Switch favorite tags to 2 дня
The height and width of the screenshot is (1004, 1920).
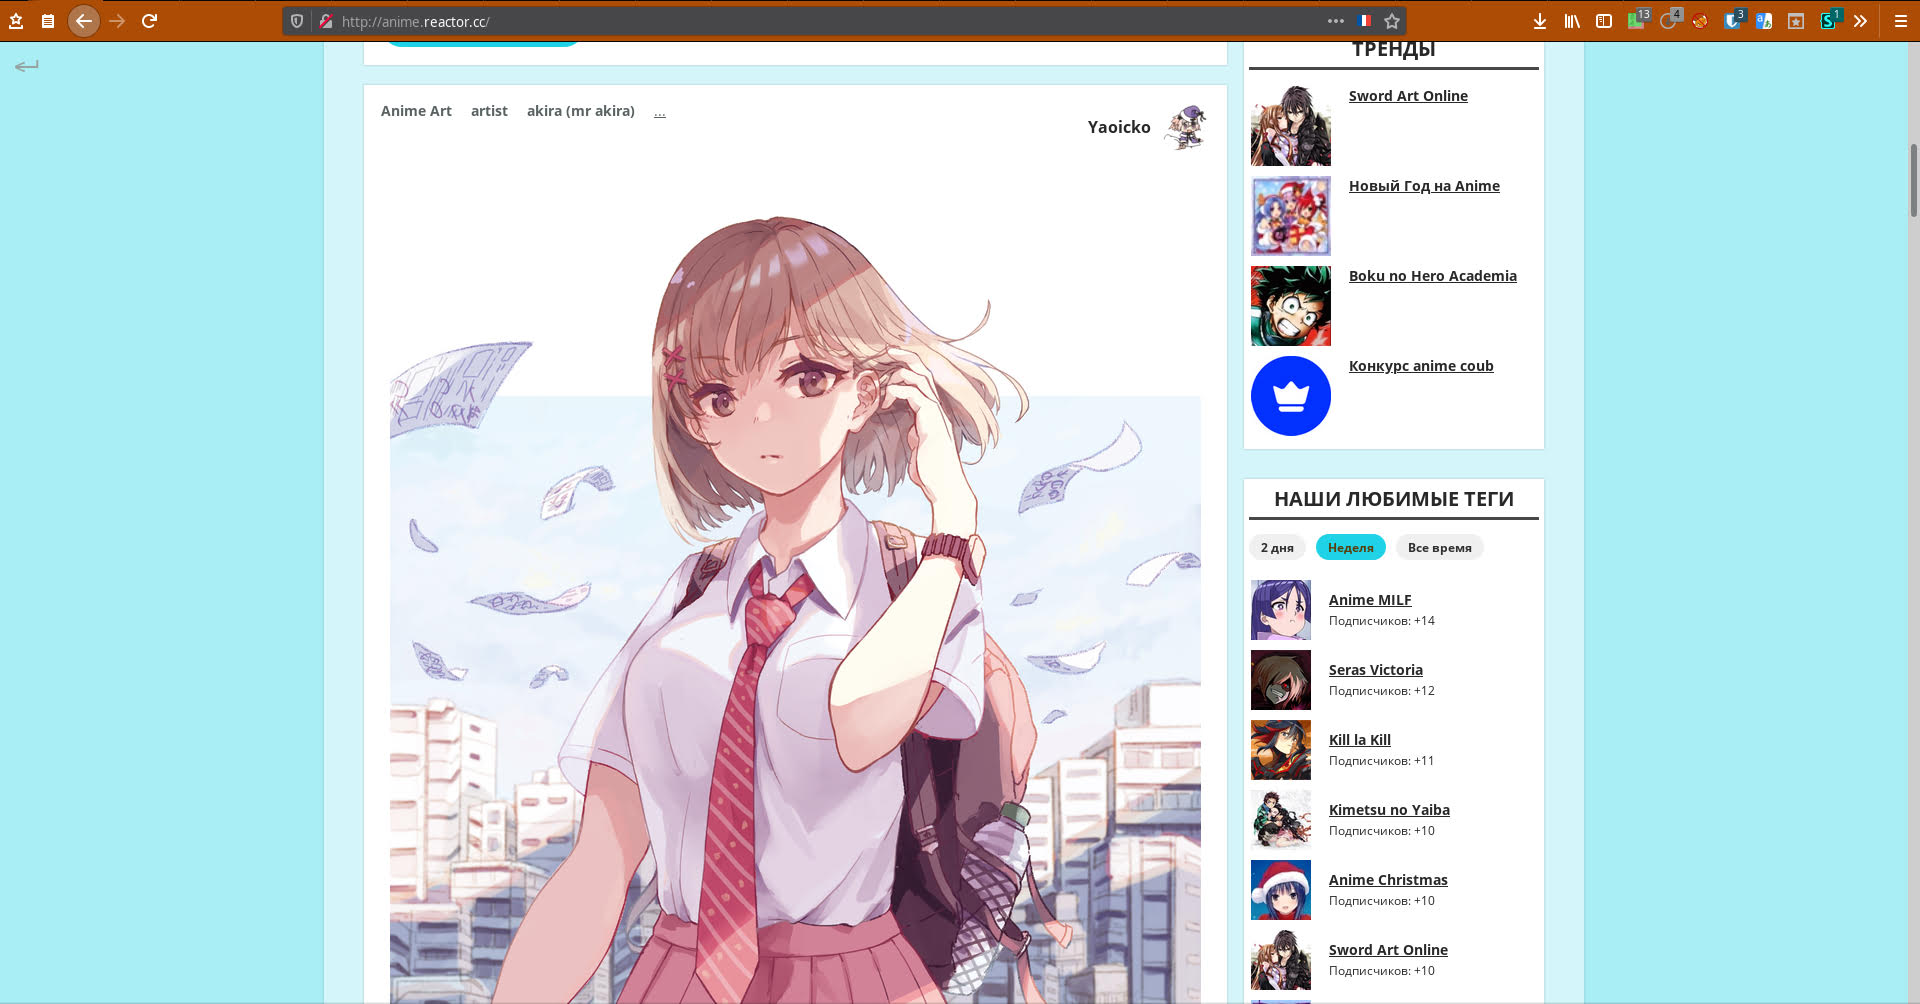1277,548
